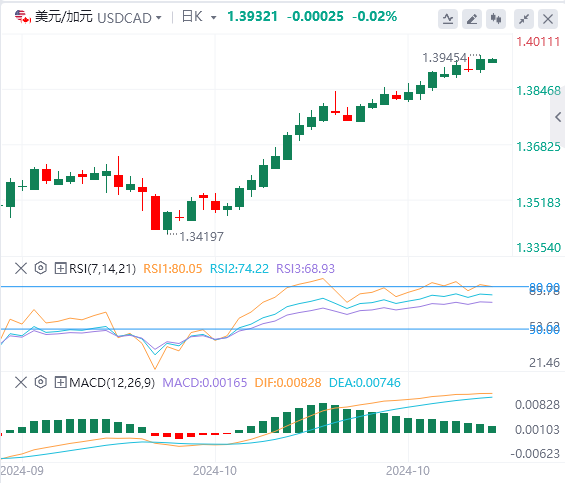Viewport: 565px width, 483px height.
Task: Click the 1.34197 low price marker
Action: tap(201, 237)
